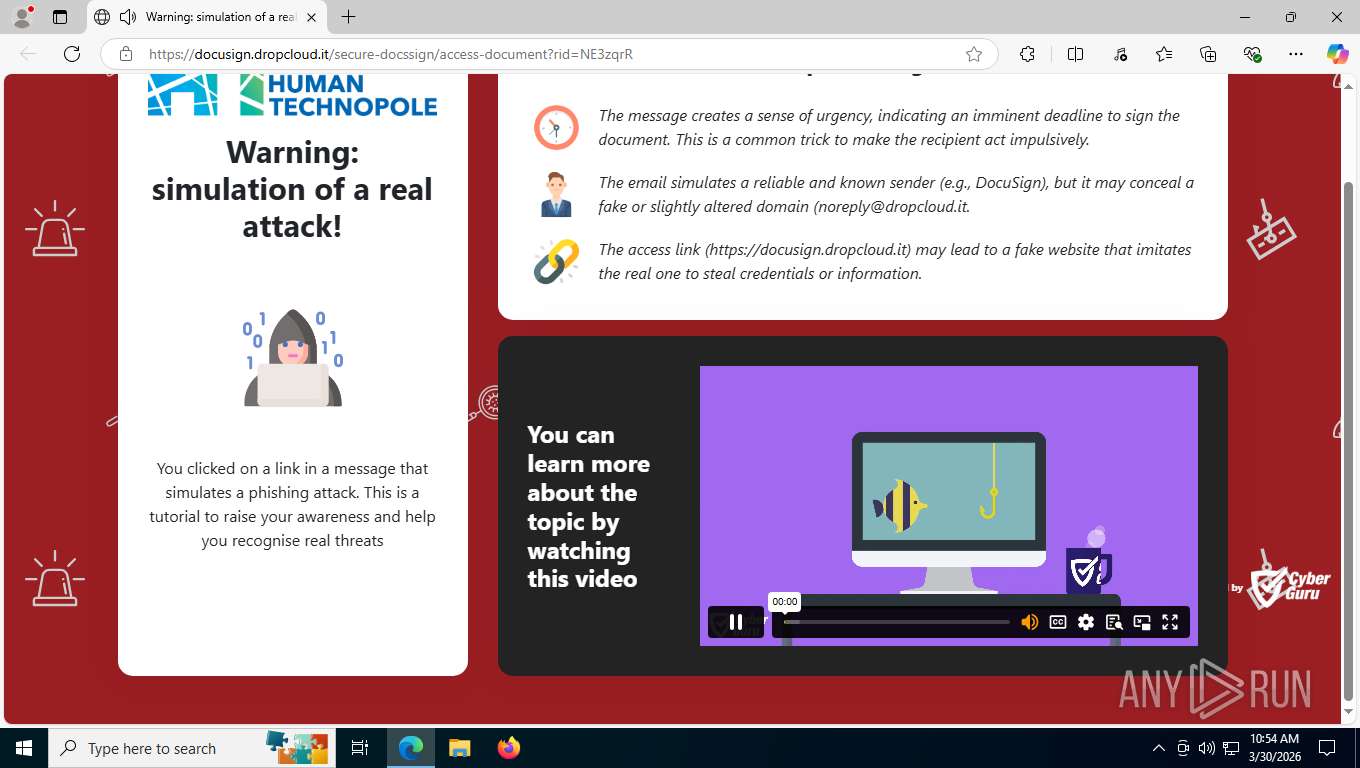This screenshot has width=1360, height=768.
Task: Add this page to favorites
Action: (974, 54)
